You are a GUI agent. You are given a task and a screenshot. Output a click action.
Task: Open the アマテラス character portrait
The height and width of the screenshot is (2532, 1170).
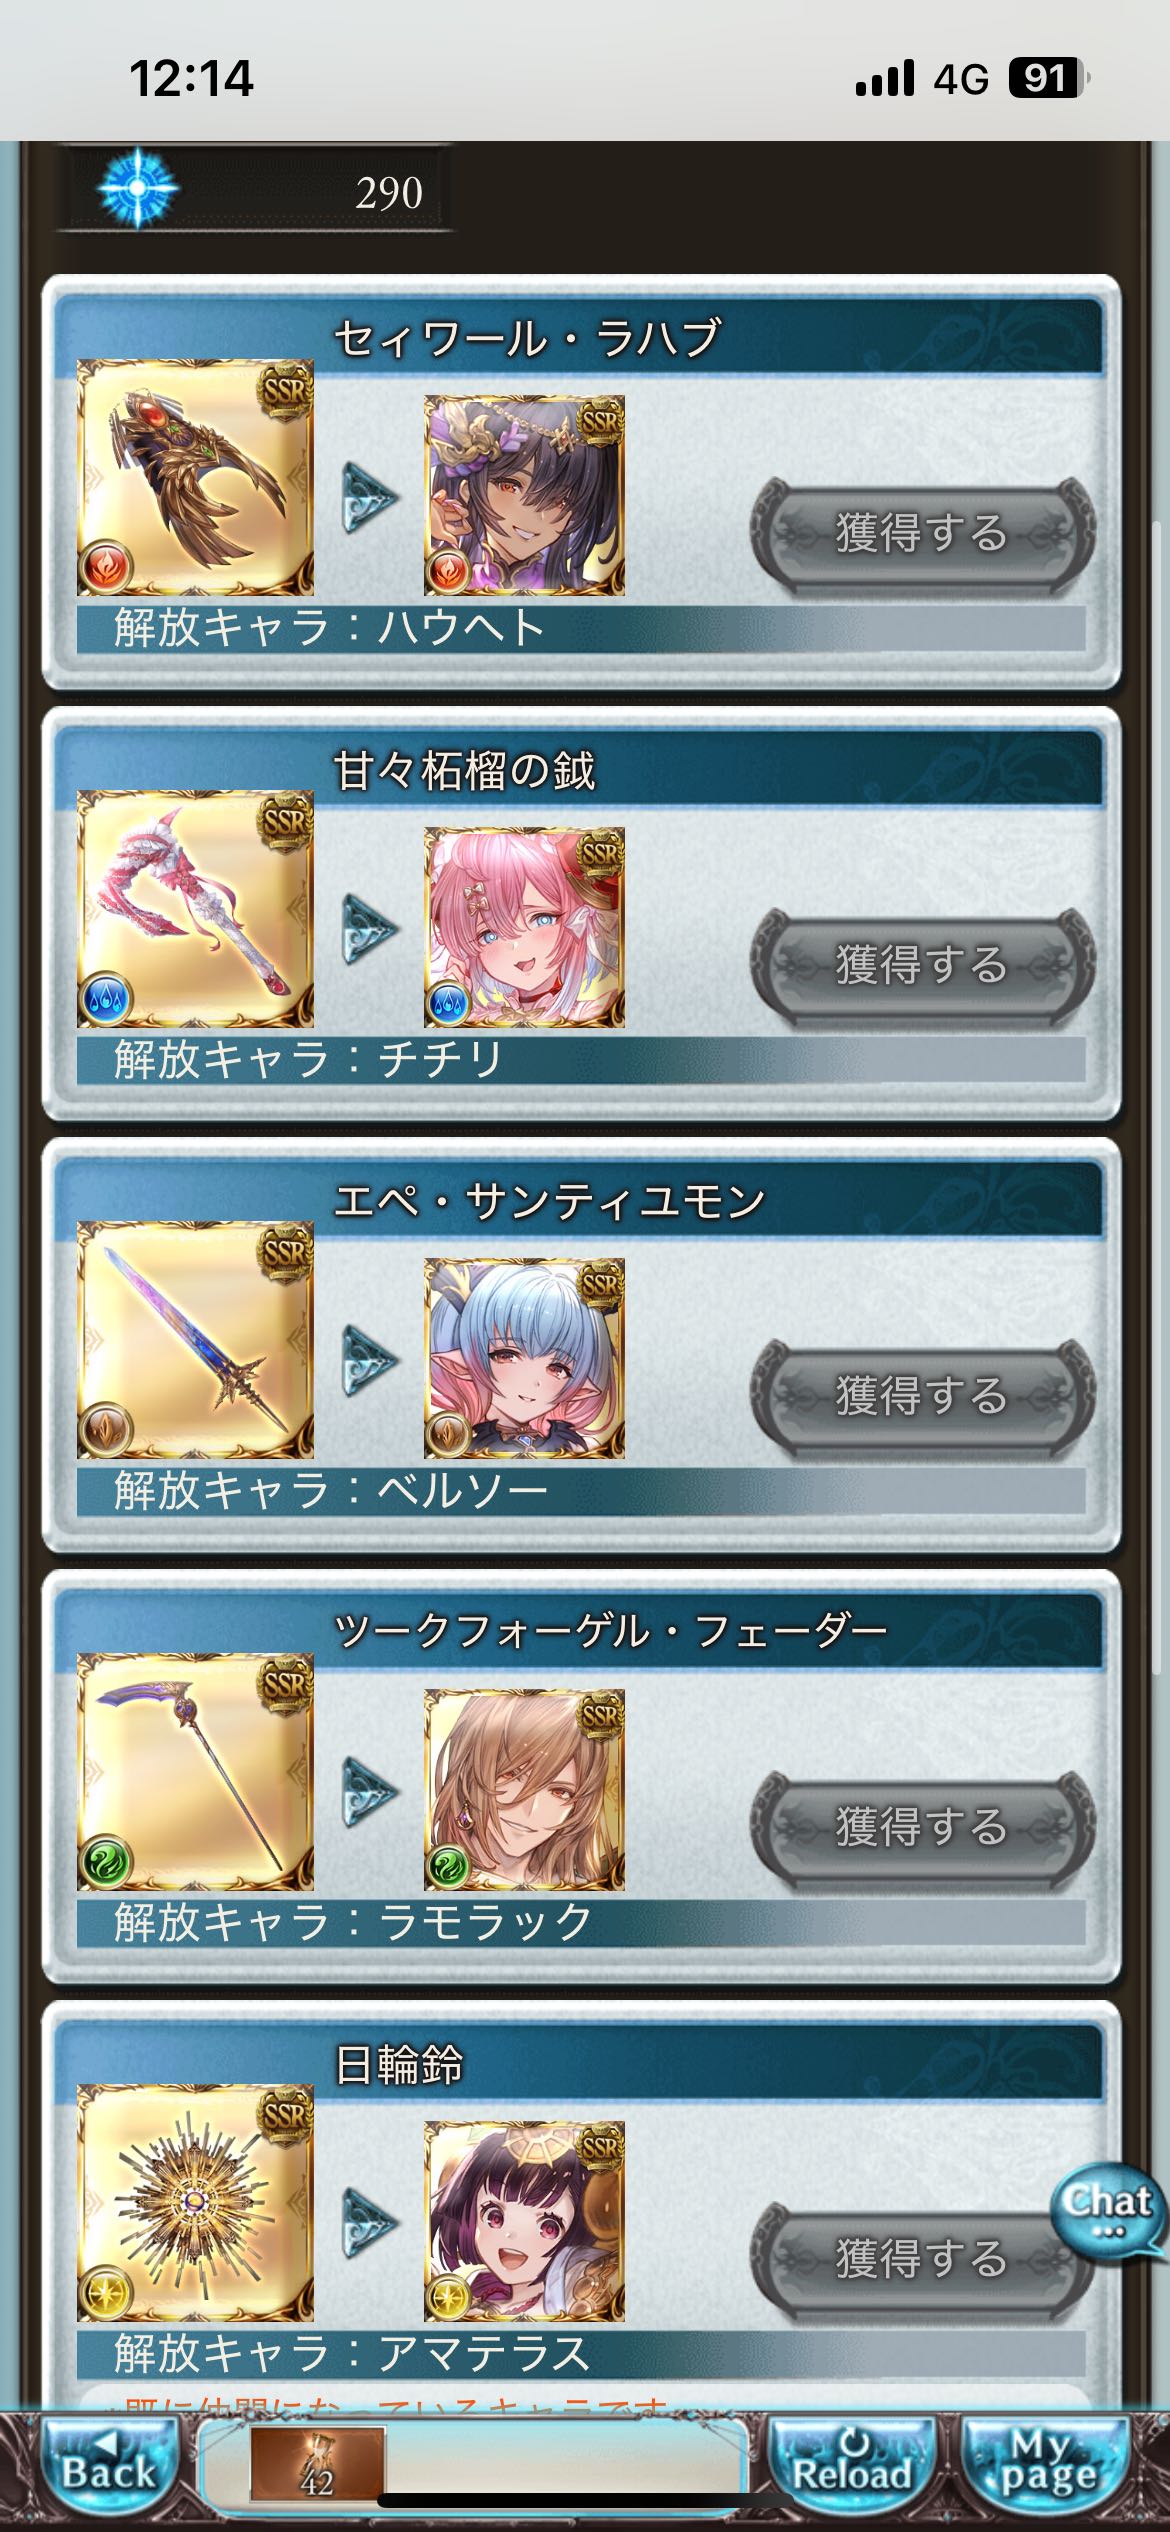point(524,2221)
